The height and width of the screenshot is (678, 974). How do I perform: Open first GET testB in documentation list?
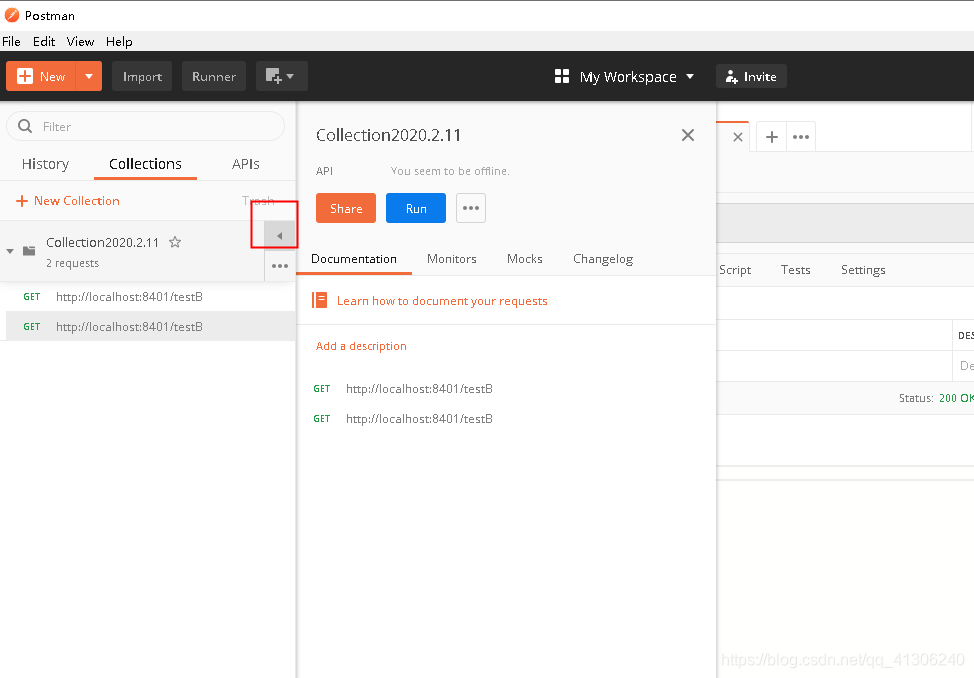point(403,389)
